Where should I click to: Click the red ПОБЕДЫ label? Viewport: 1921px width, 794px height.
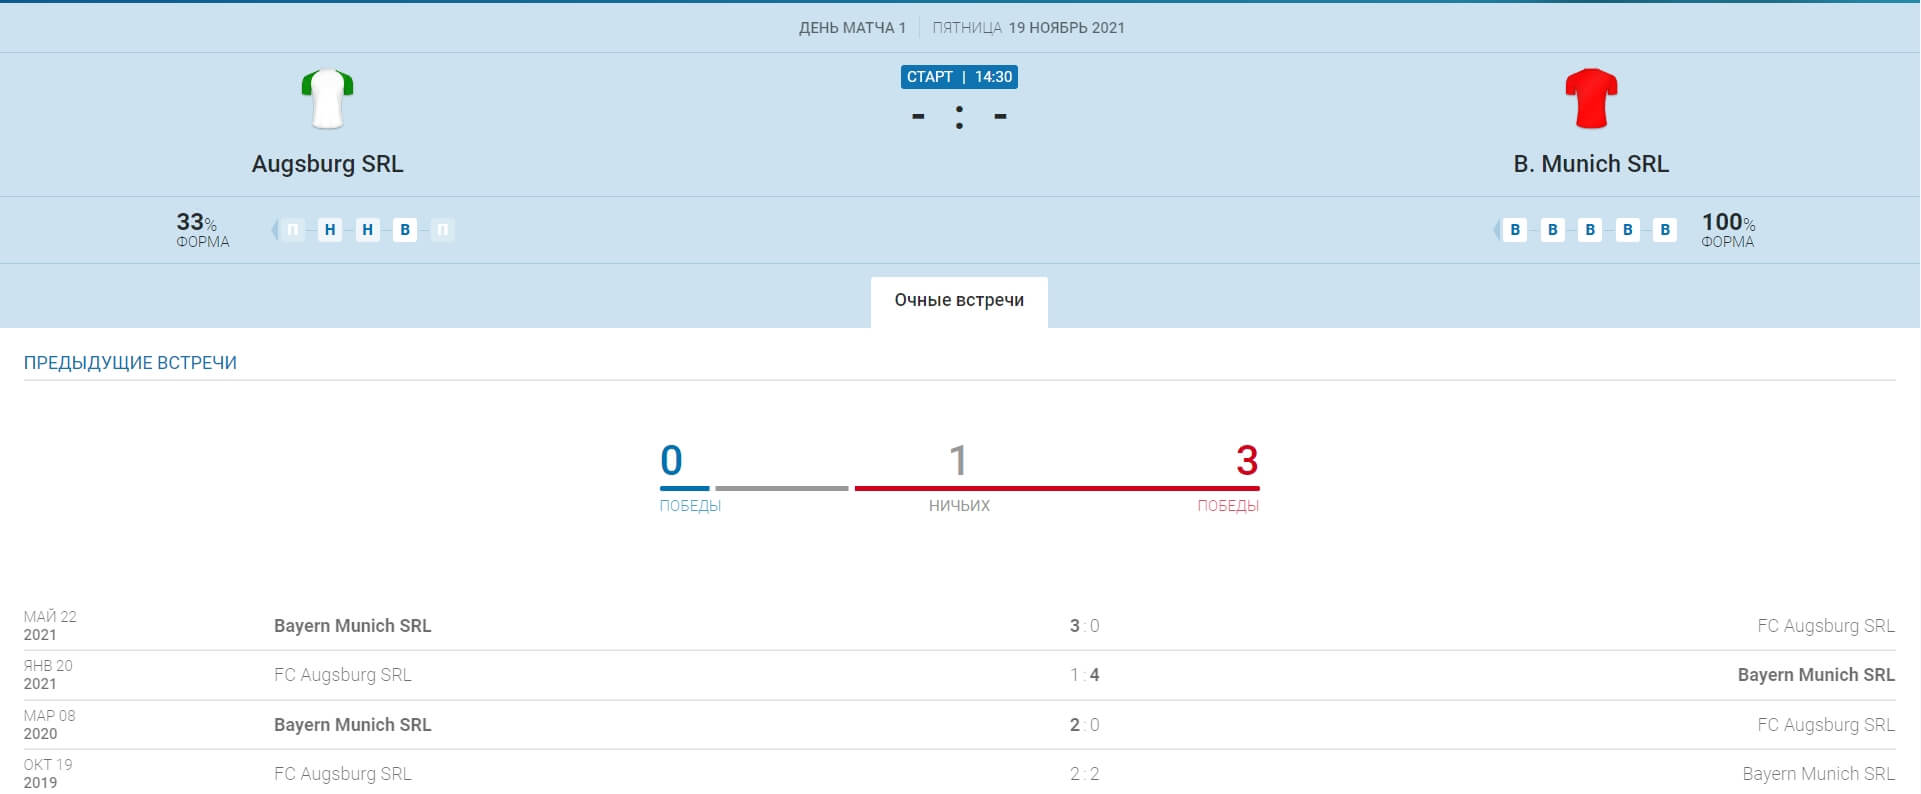click(1228, 506)
